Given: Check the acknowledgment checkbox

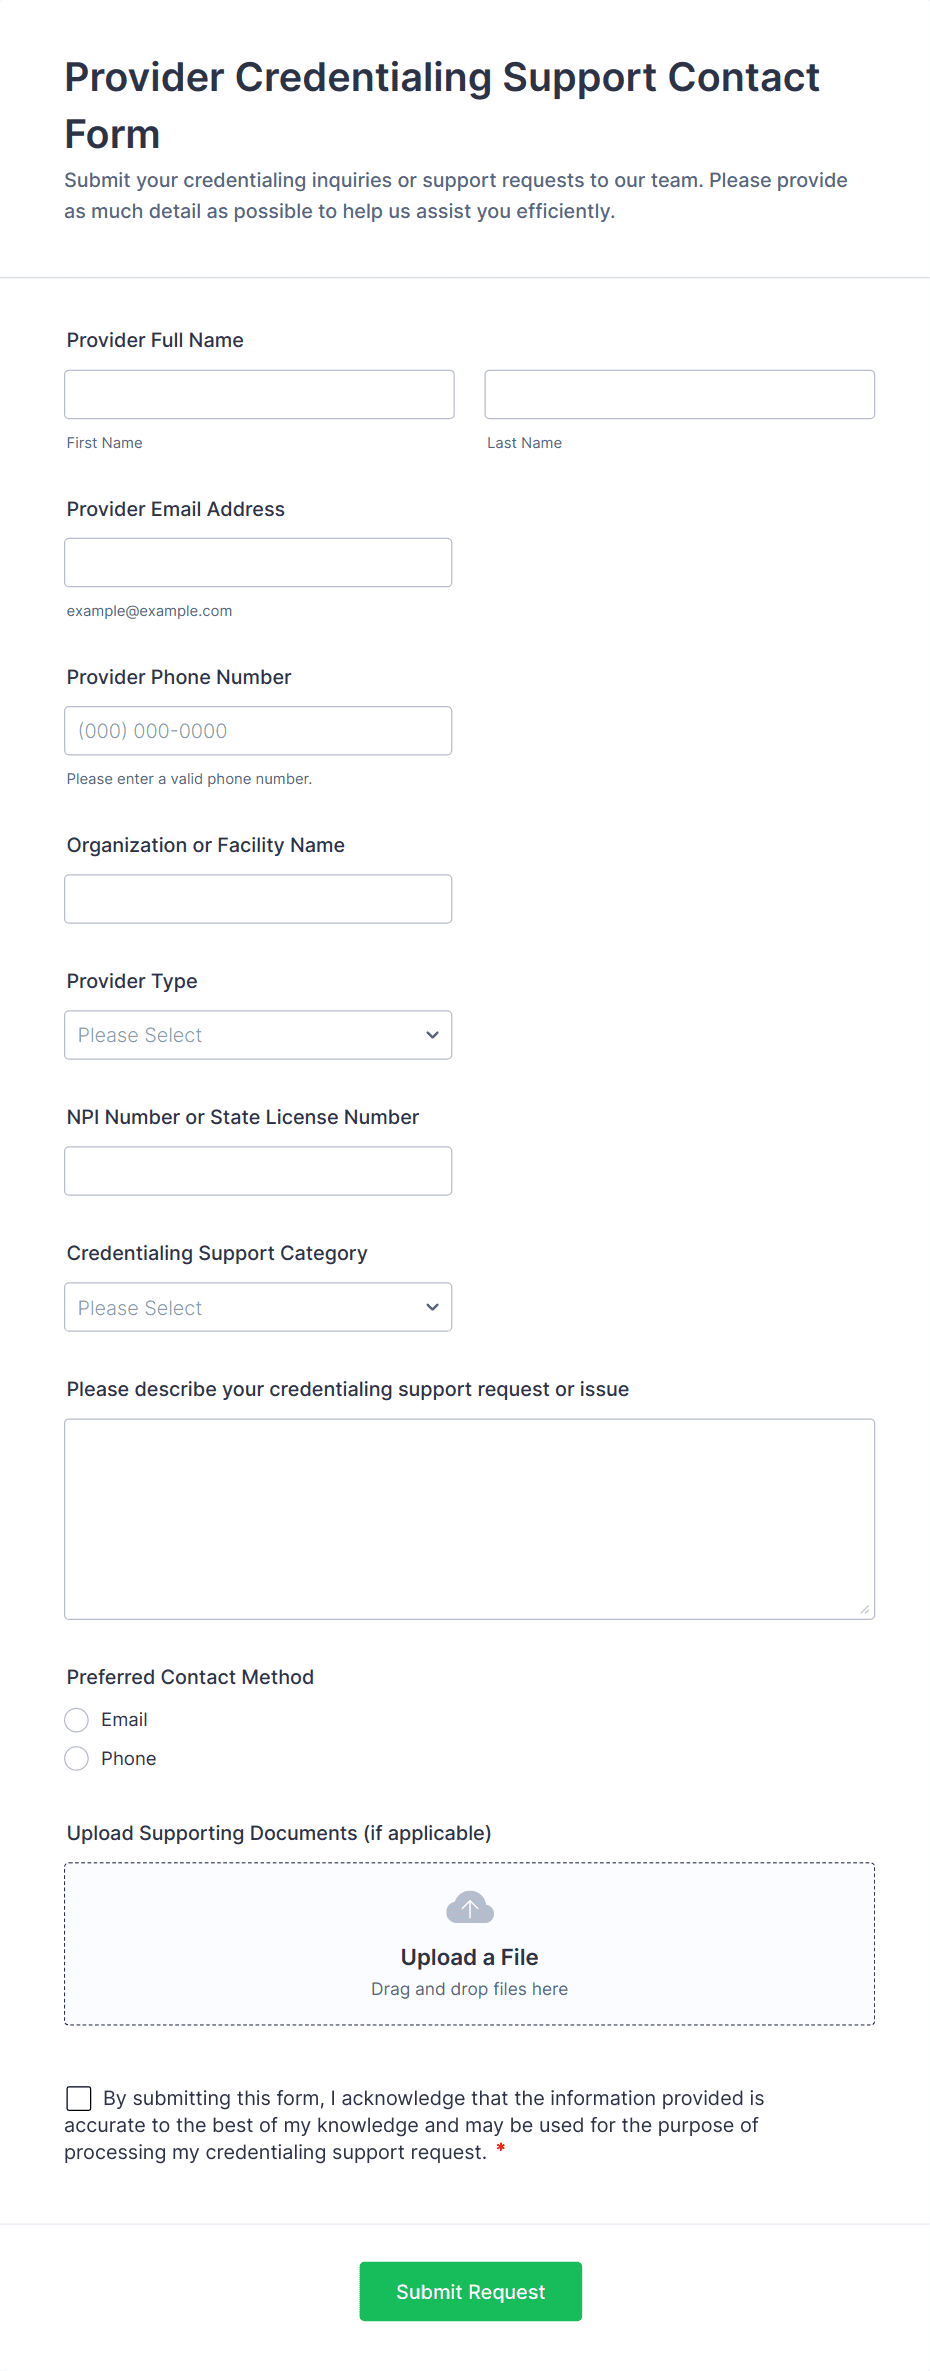Looking at the screenshot, I should click(79, 2098).
